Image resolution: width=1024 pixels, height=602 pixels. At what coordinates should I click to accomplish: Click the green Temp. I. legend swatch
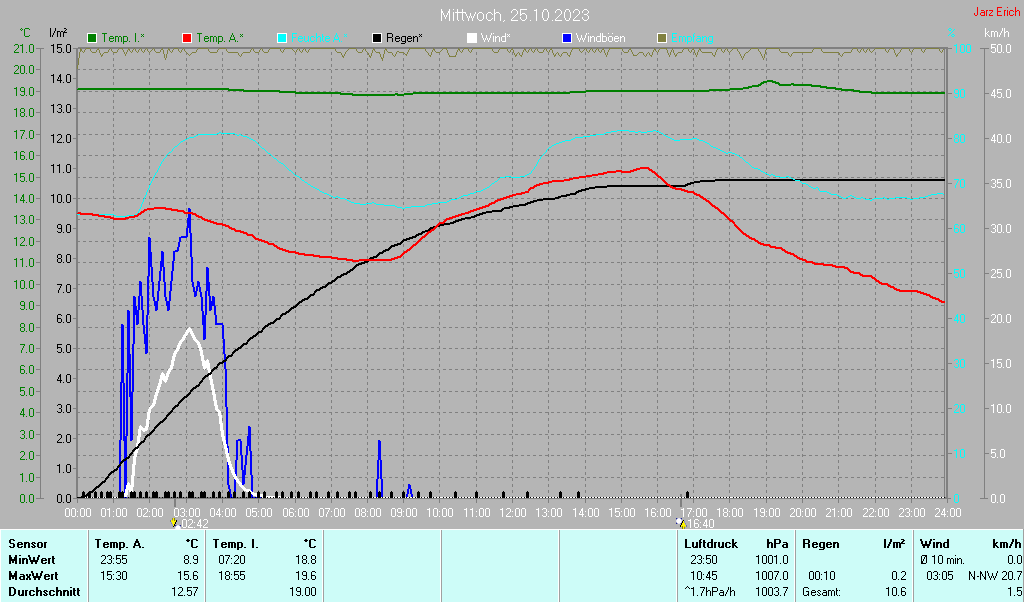[92, 38]
